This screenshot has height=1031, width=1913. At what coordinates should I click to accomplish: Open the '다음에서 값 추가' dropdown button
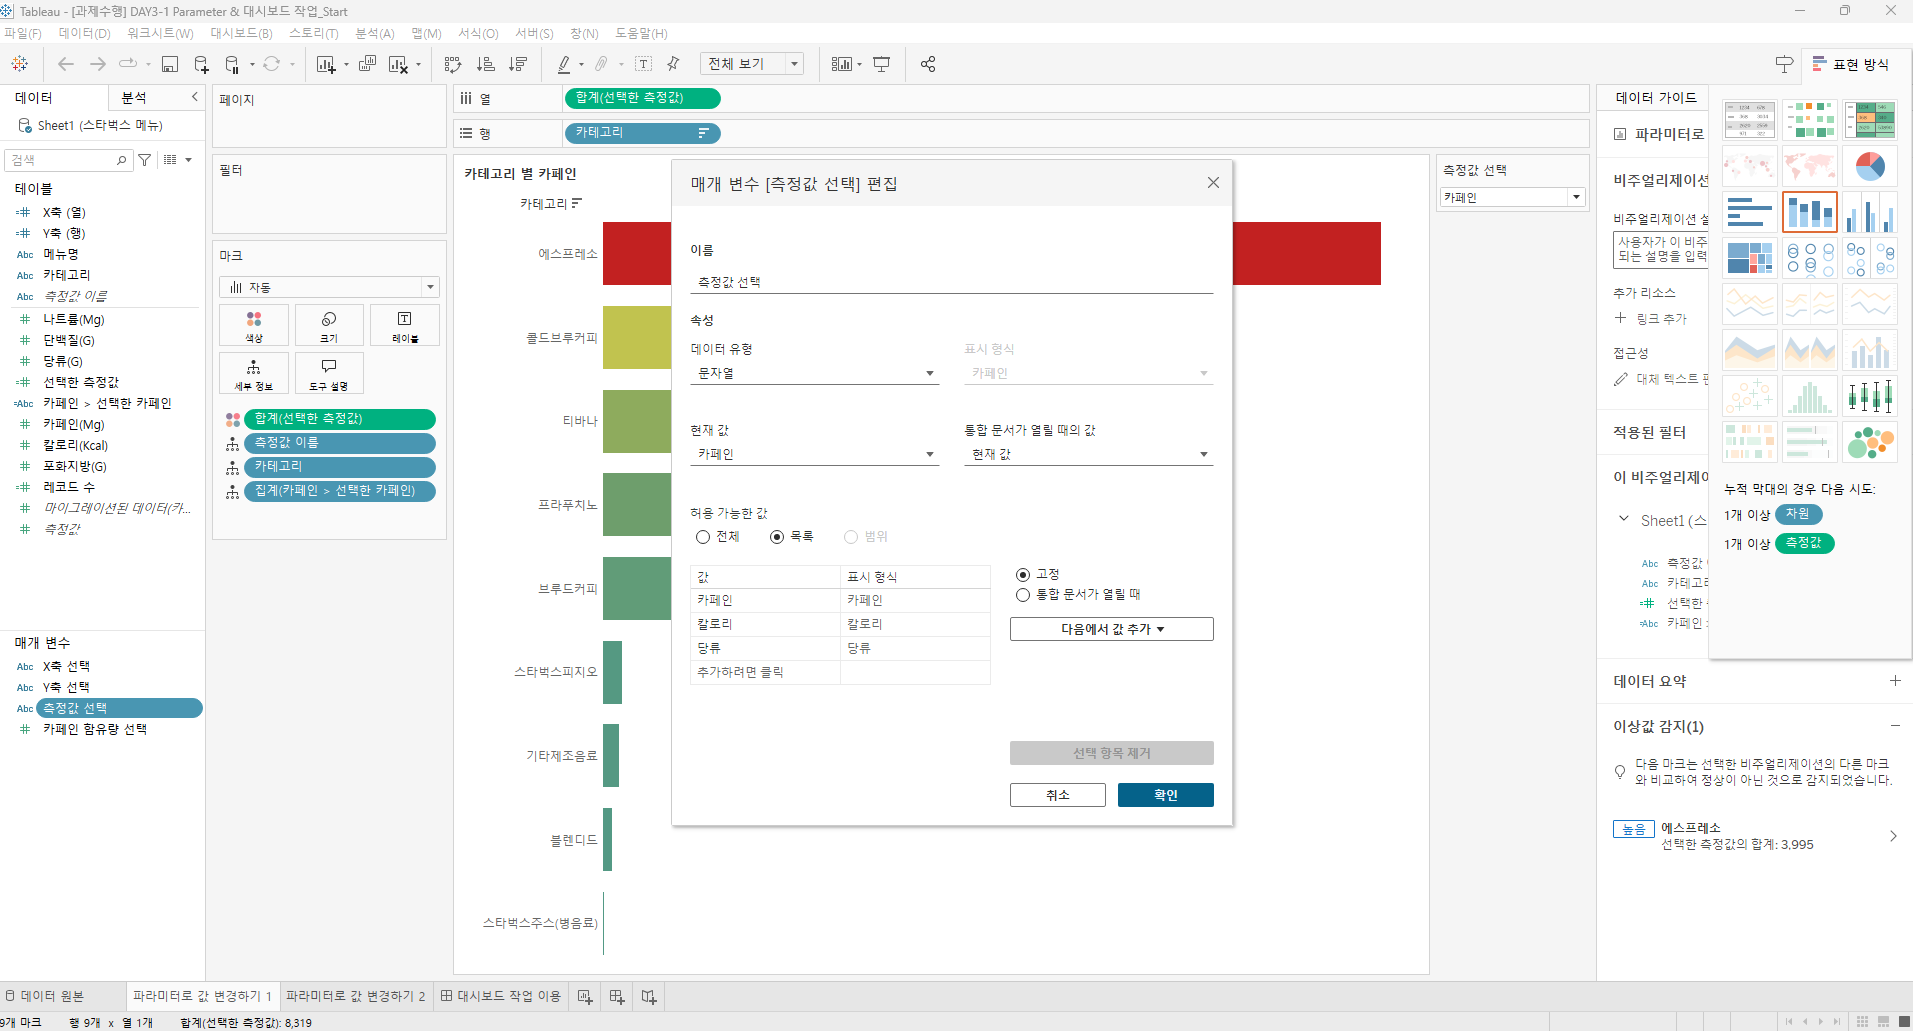point(1112,629)
